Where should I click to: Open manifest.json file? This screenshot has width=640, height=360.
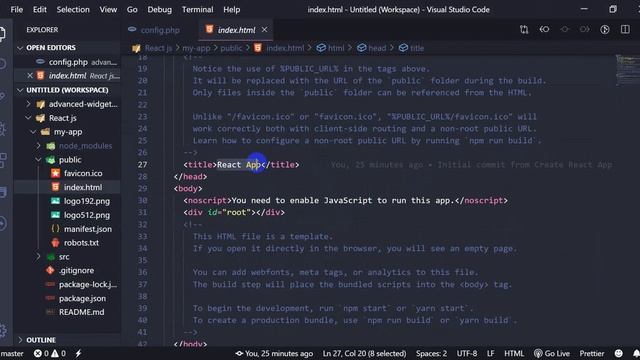pos(88,229)
